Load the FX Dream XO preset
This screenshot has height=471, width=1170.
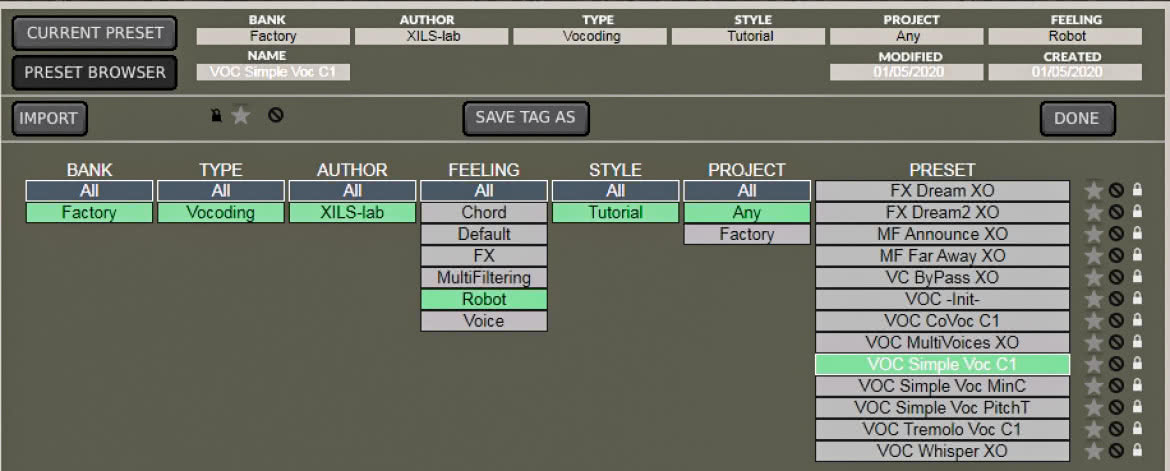point(942,191)
